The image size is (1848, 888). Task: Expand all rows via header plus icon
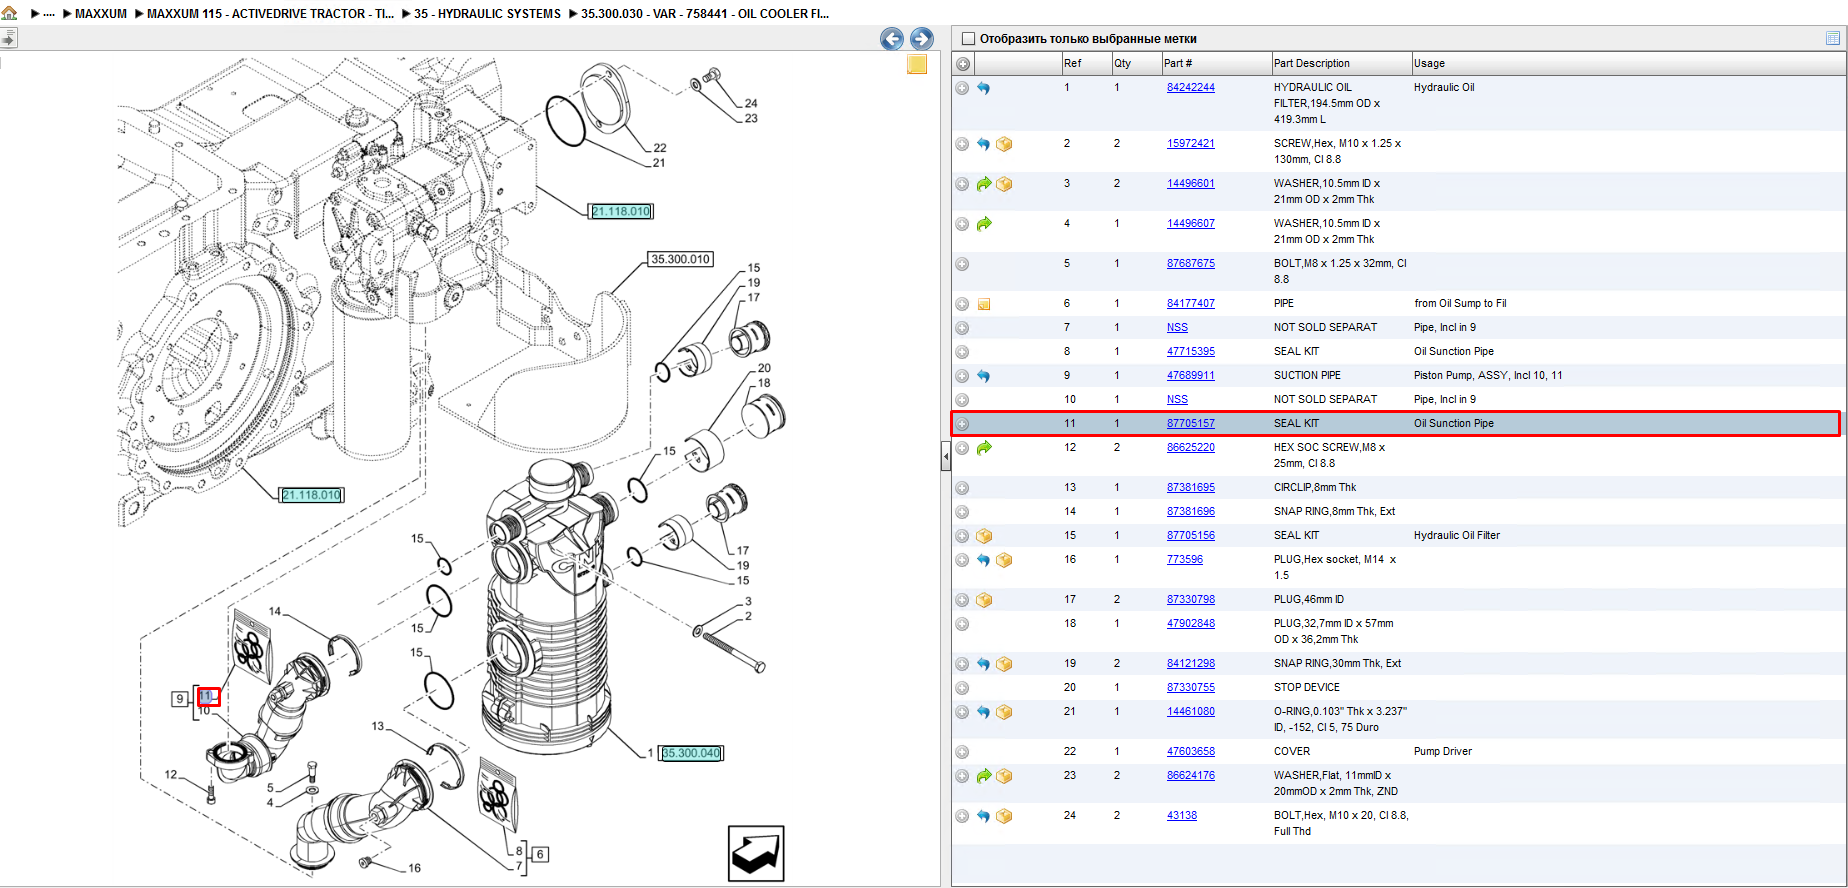click(x=962, y=64)
